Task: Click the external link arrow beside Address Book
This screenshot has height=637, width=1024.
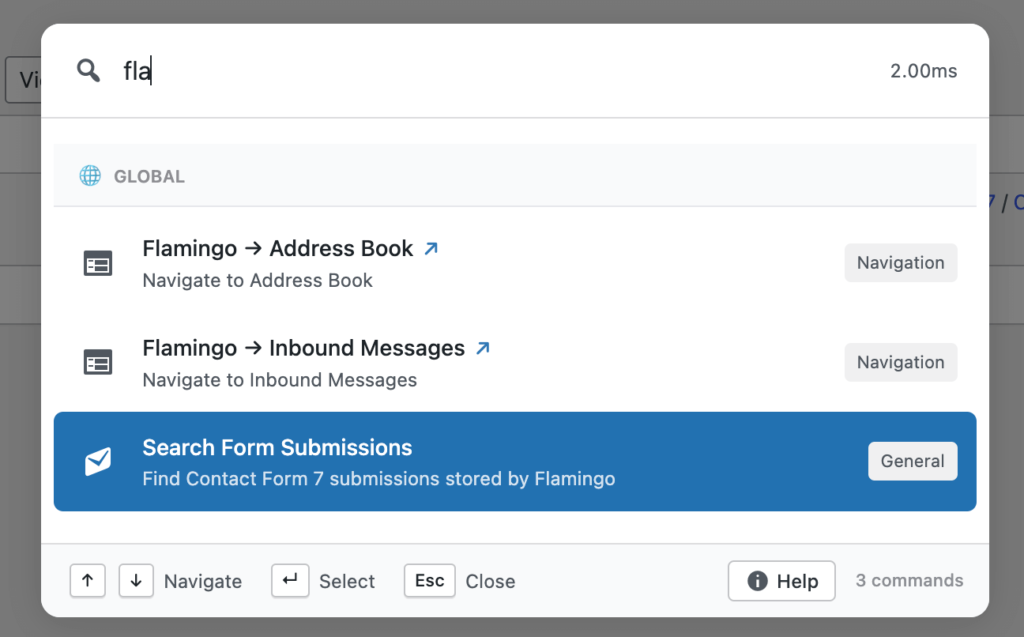Action: point(430,247)
